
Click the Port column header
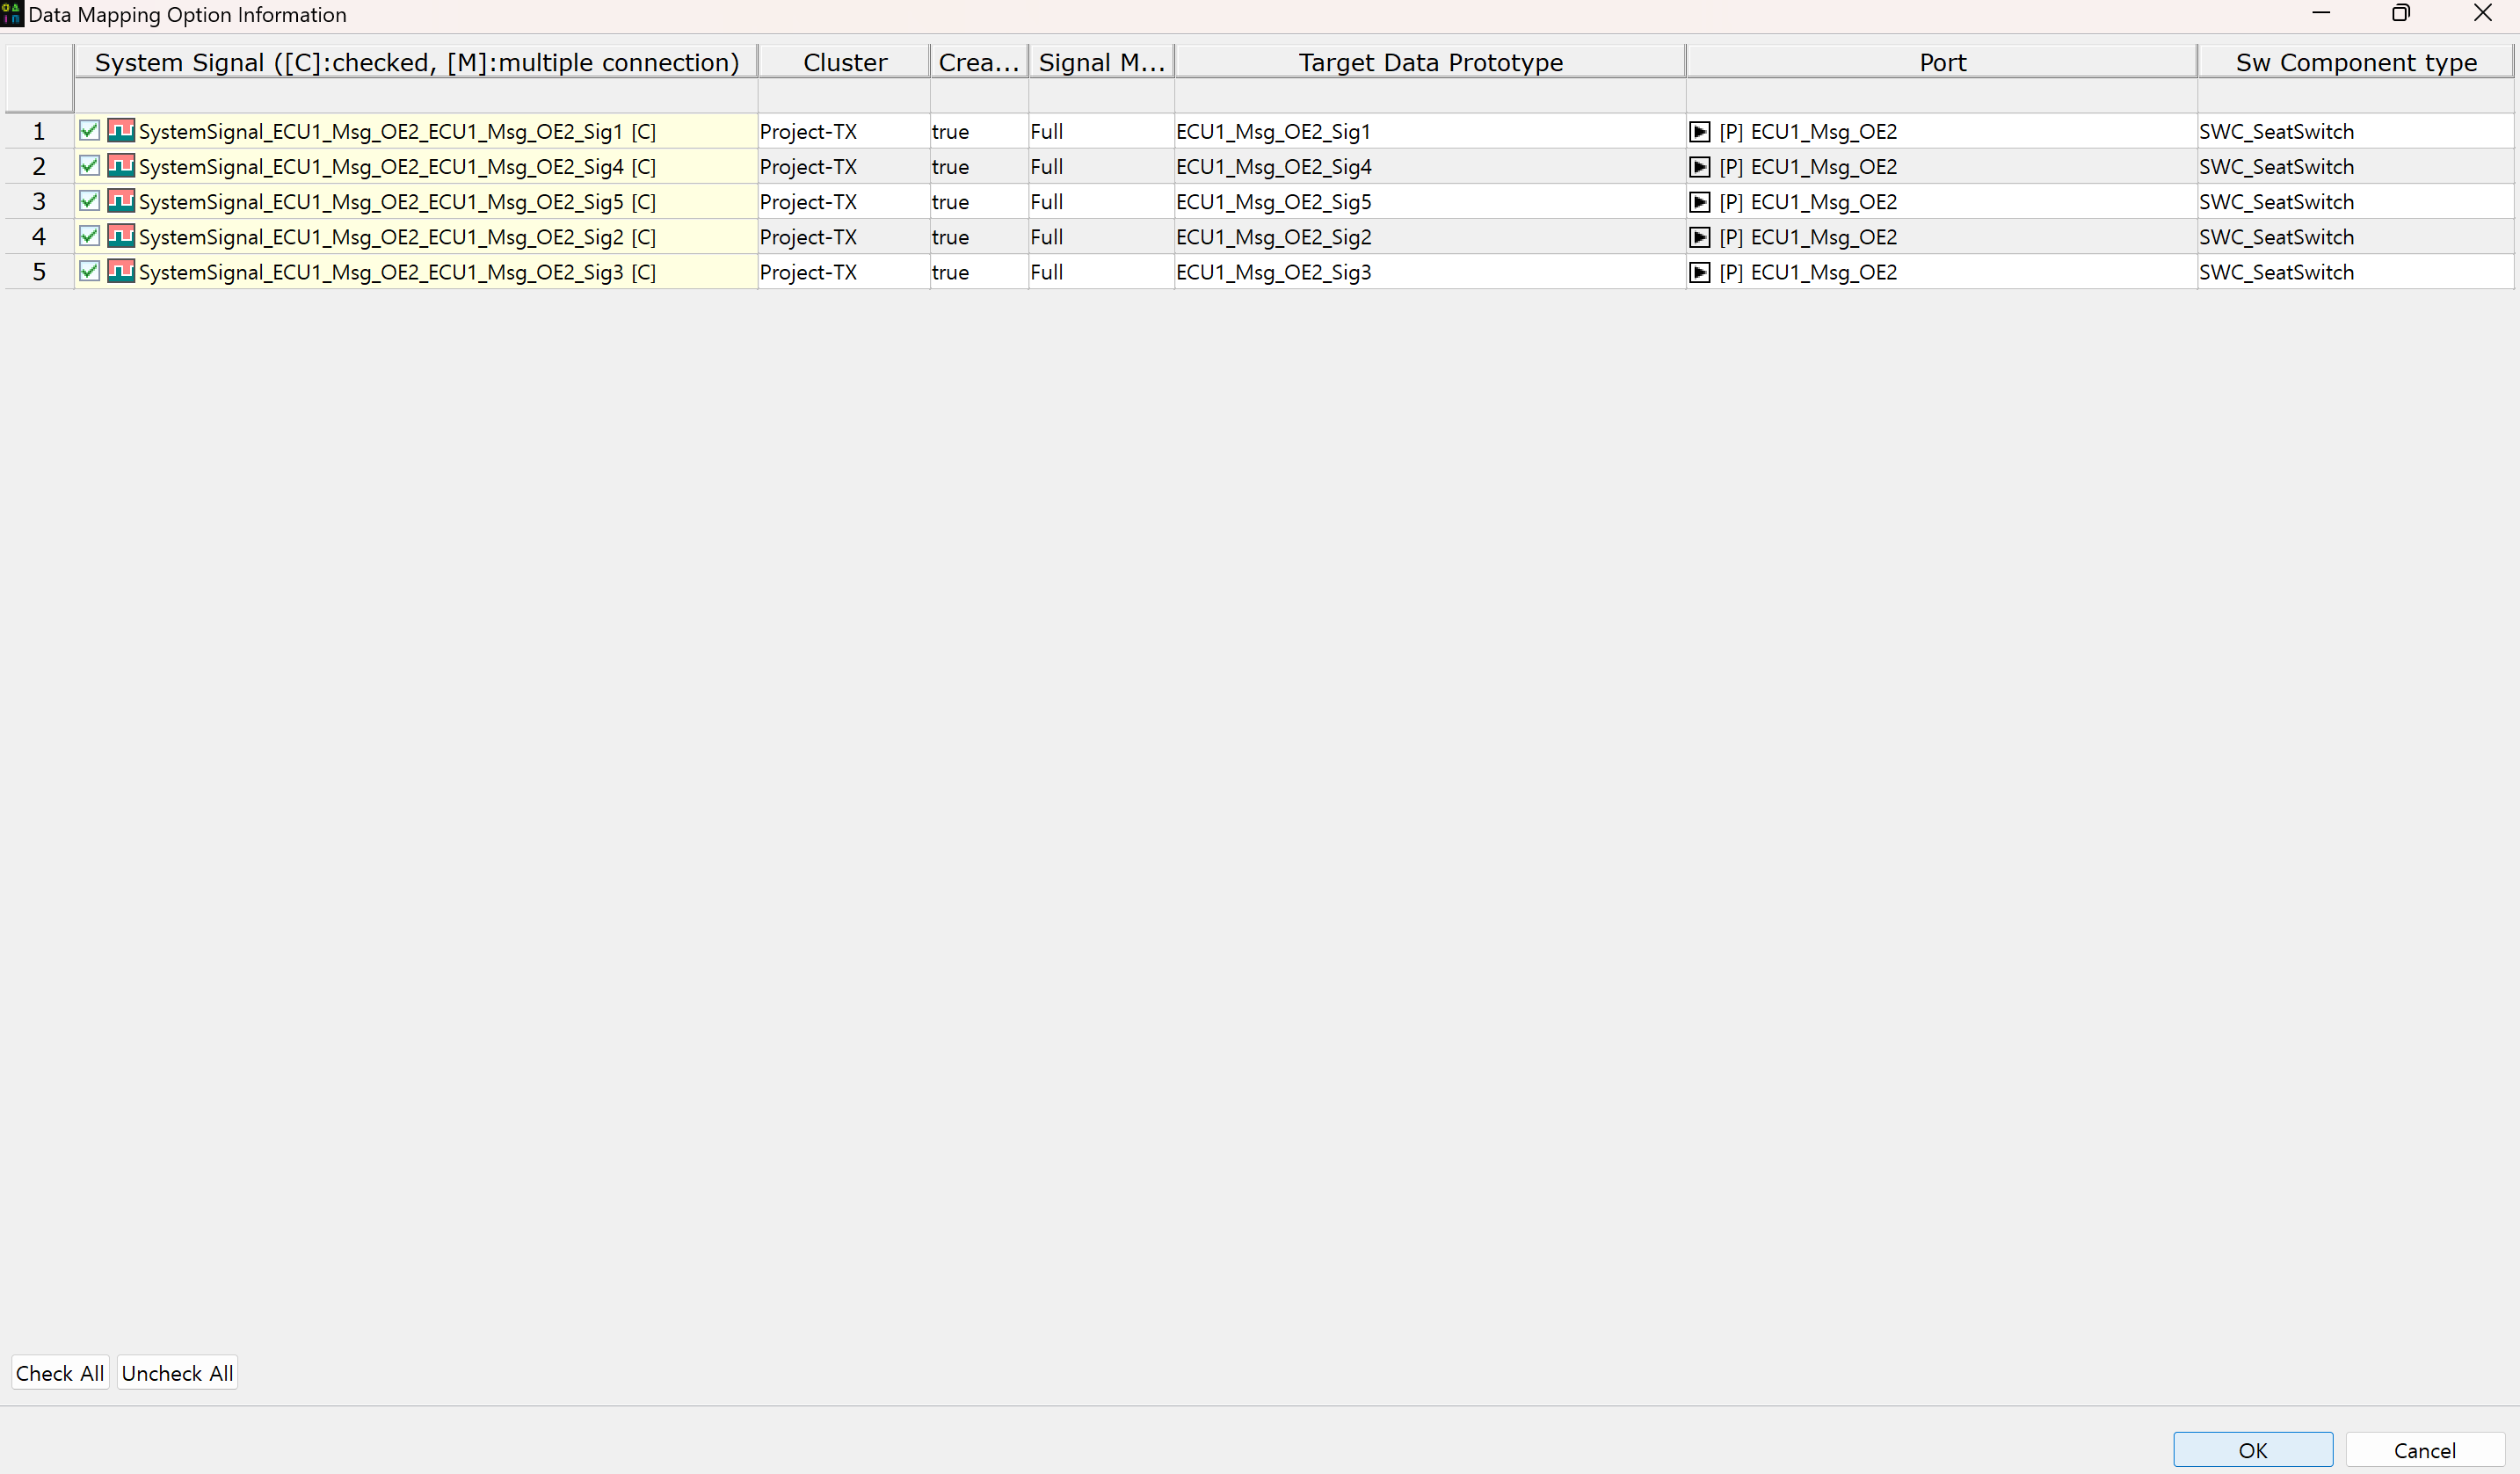tap(1942, 62)
